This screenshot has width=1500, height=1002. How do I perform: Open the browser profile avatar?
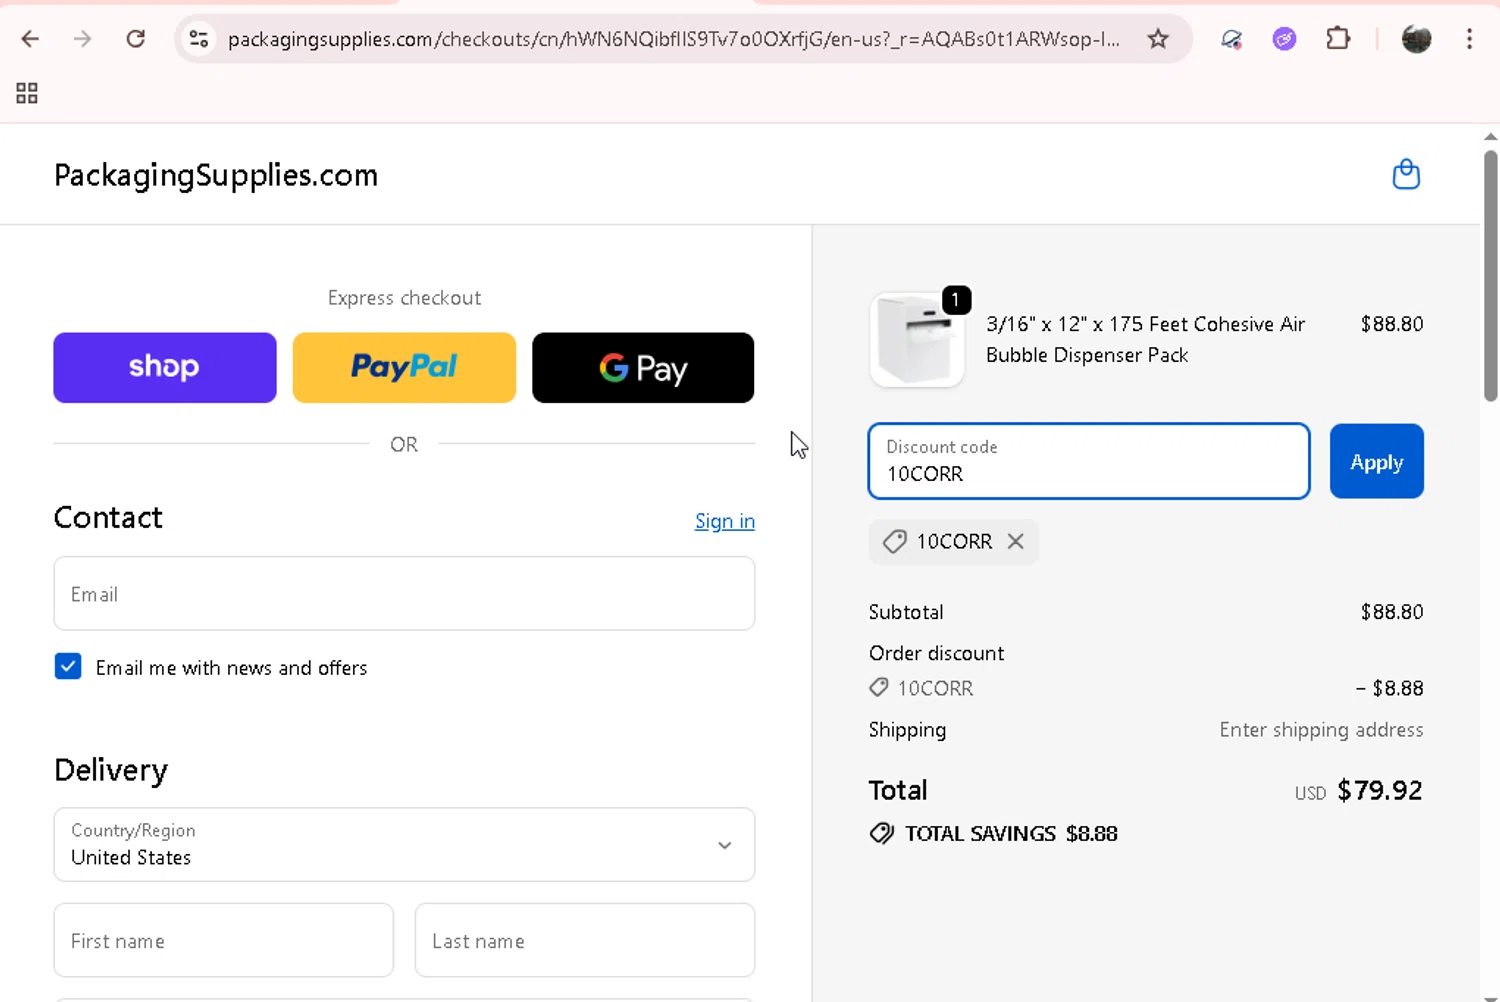point(1416,39)
